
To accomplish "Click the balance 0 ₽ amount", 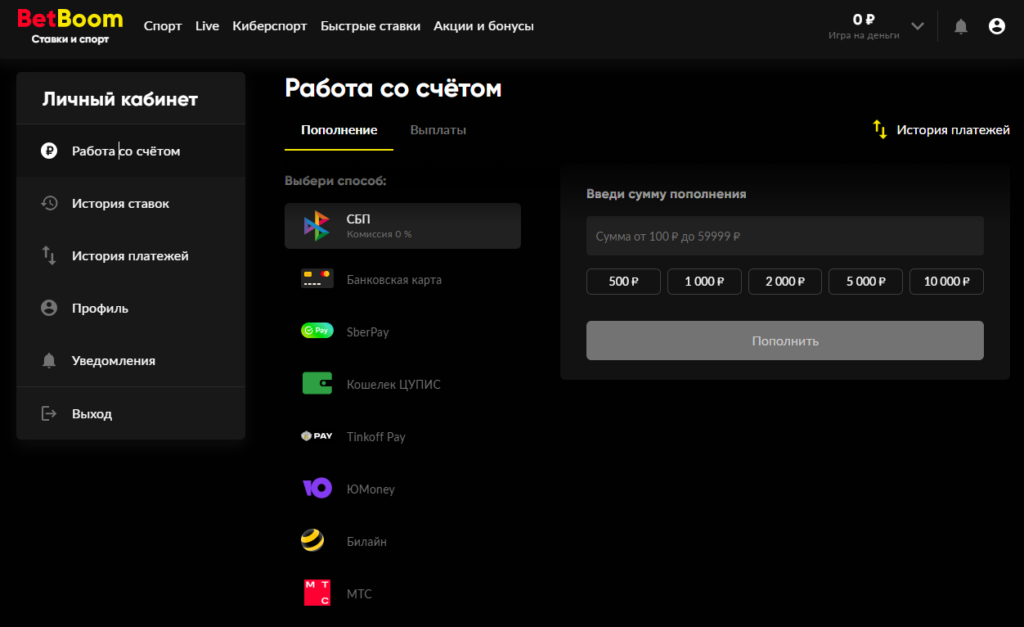I will 863,20.
